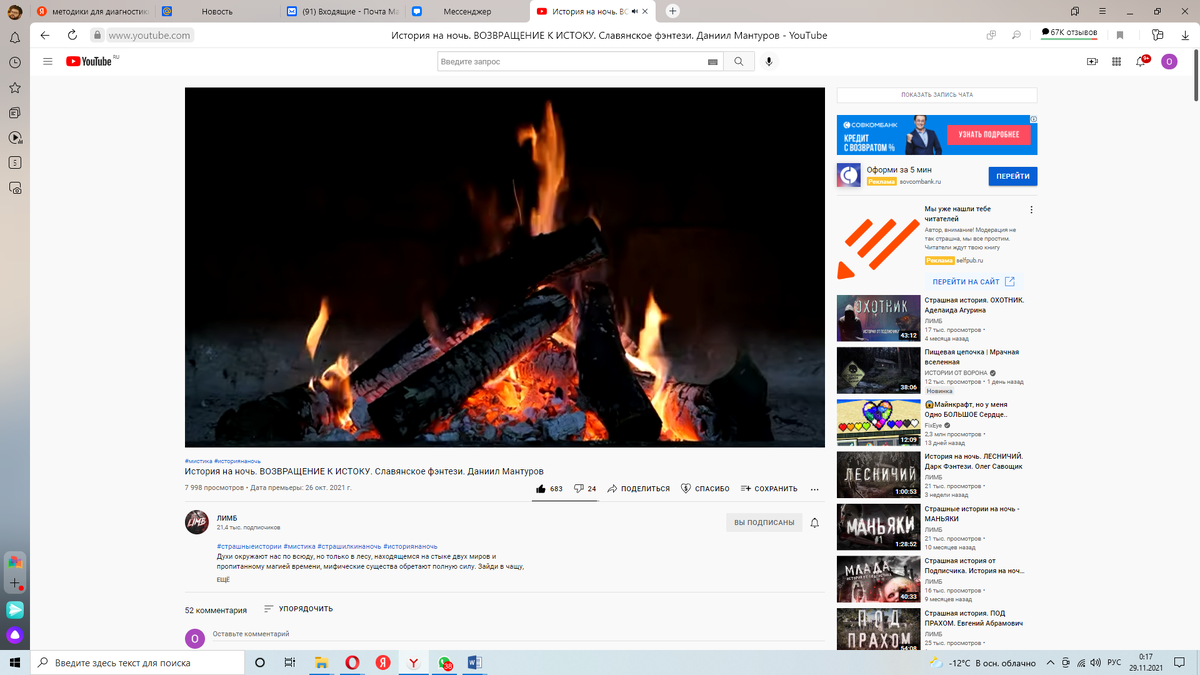
Task: Open Yandex sidebar favorites star
Action: click(15, 87)
